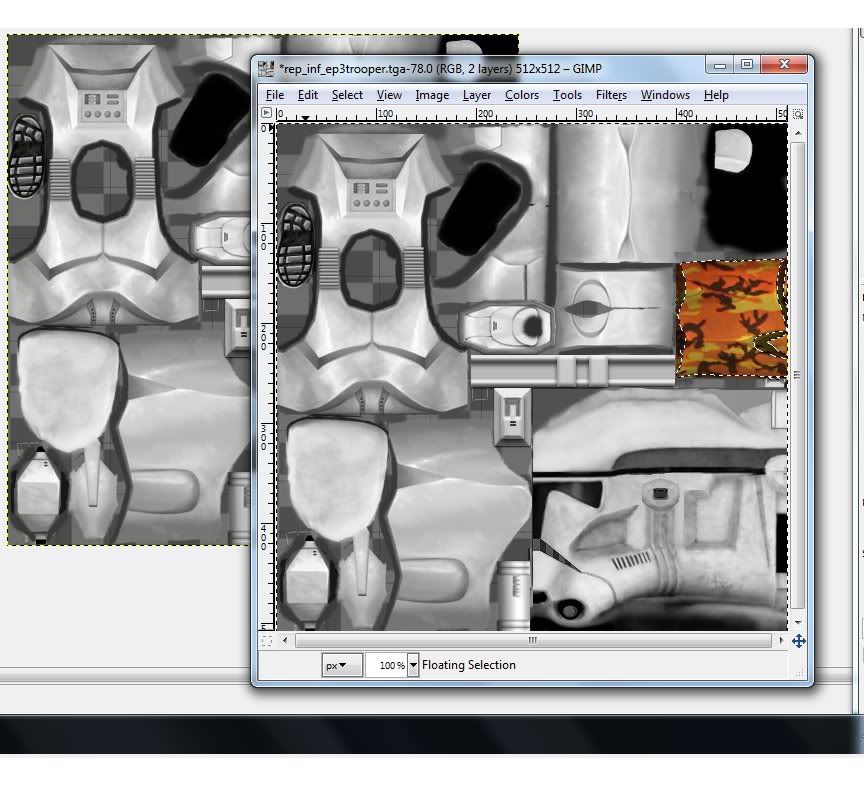This screenshot has width=864, height=800.
Task: Open the Help menu
Action: pyautogui.click(x=716, y=95)
